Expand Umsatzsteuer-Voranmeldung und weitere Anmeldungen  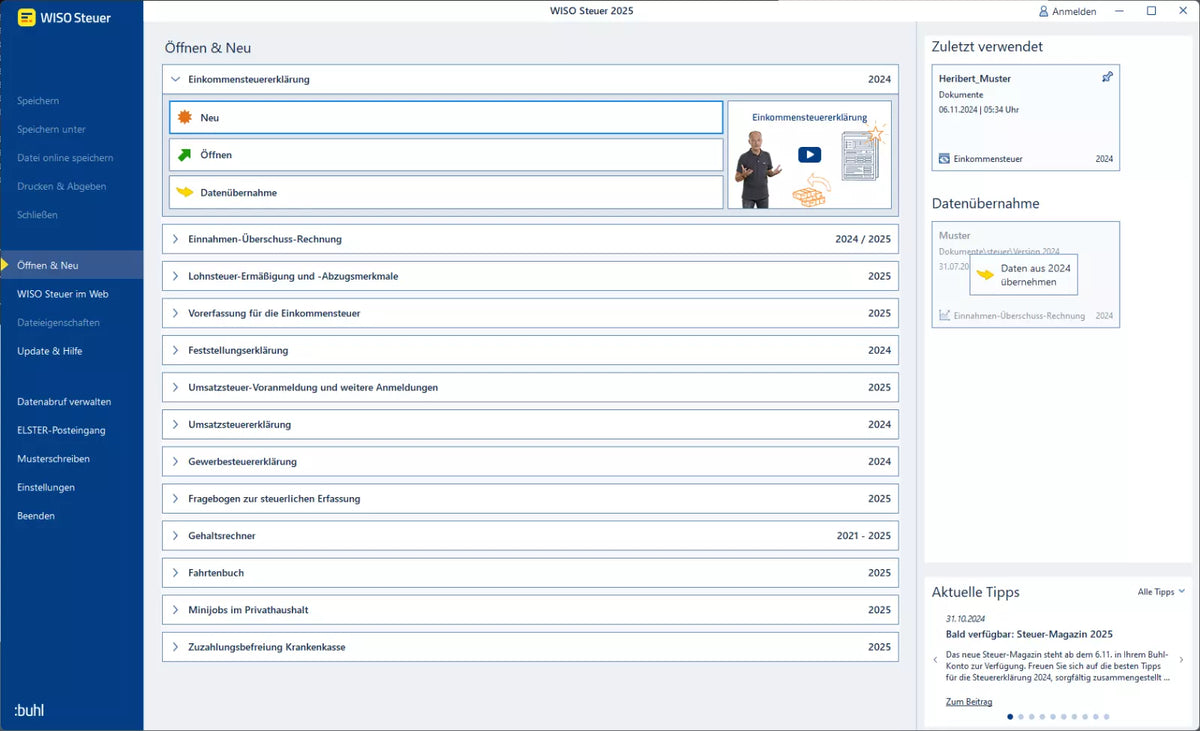point(175,387)
